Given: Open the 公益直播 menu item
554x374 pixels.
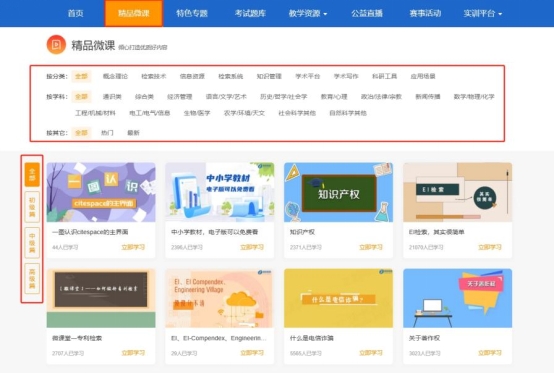Looking at the screenshot, I should (x=367, y=13).
